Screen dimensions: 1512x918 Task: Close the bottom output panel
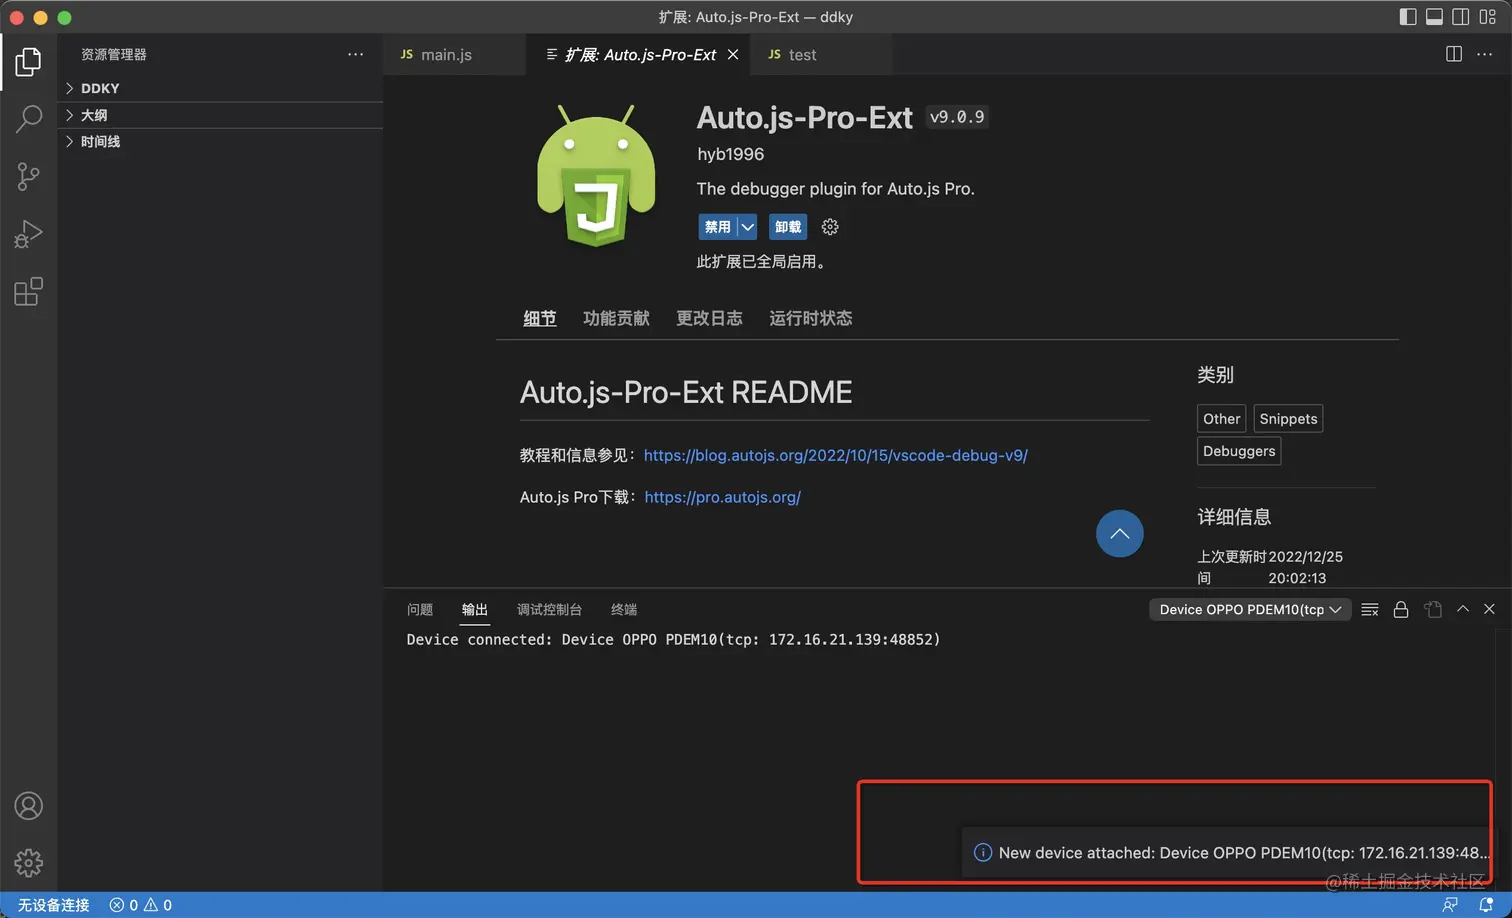pyautogui.click(x=1489, y=609)
